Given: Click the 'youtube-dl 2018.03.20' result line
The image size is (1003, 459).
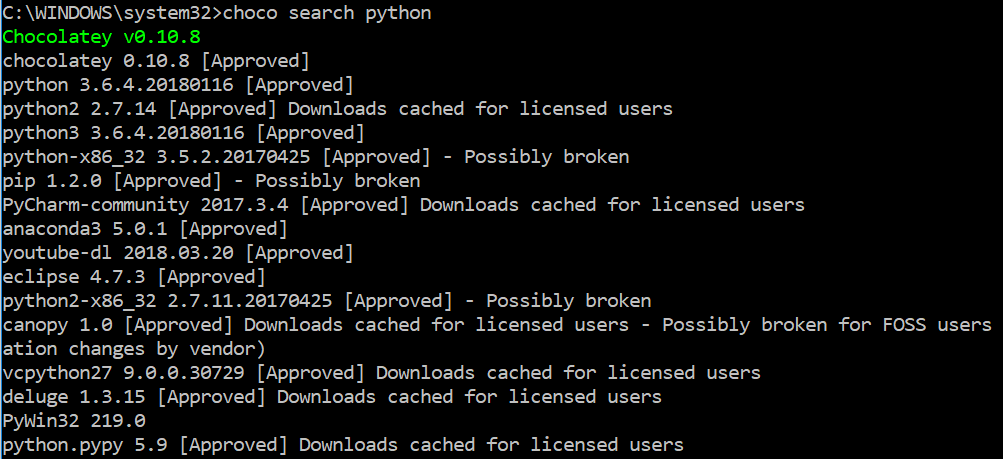Looking at the screenshot, I should [x=178, y=253].
